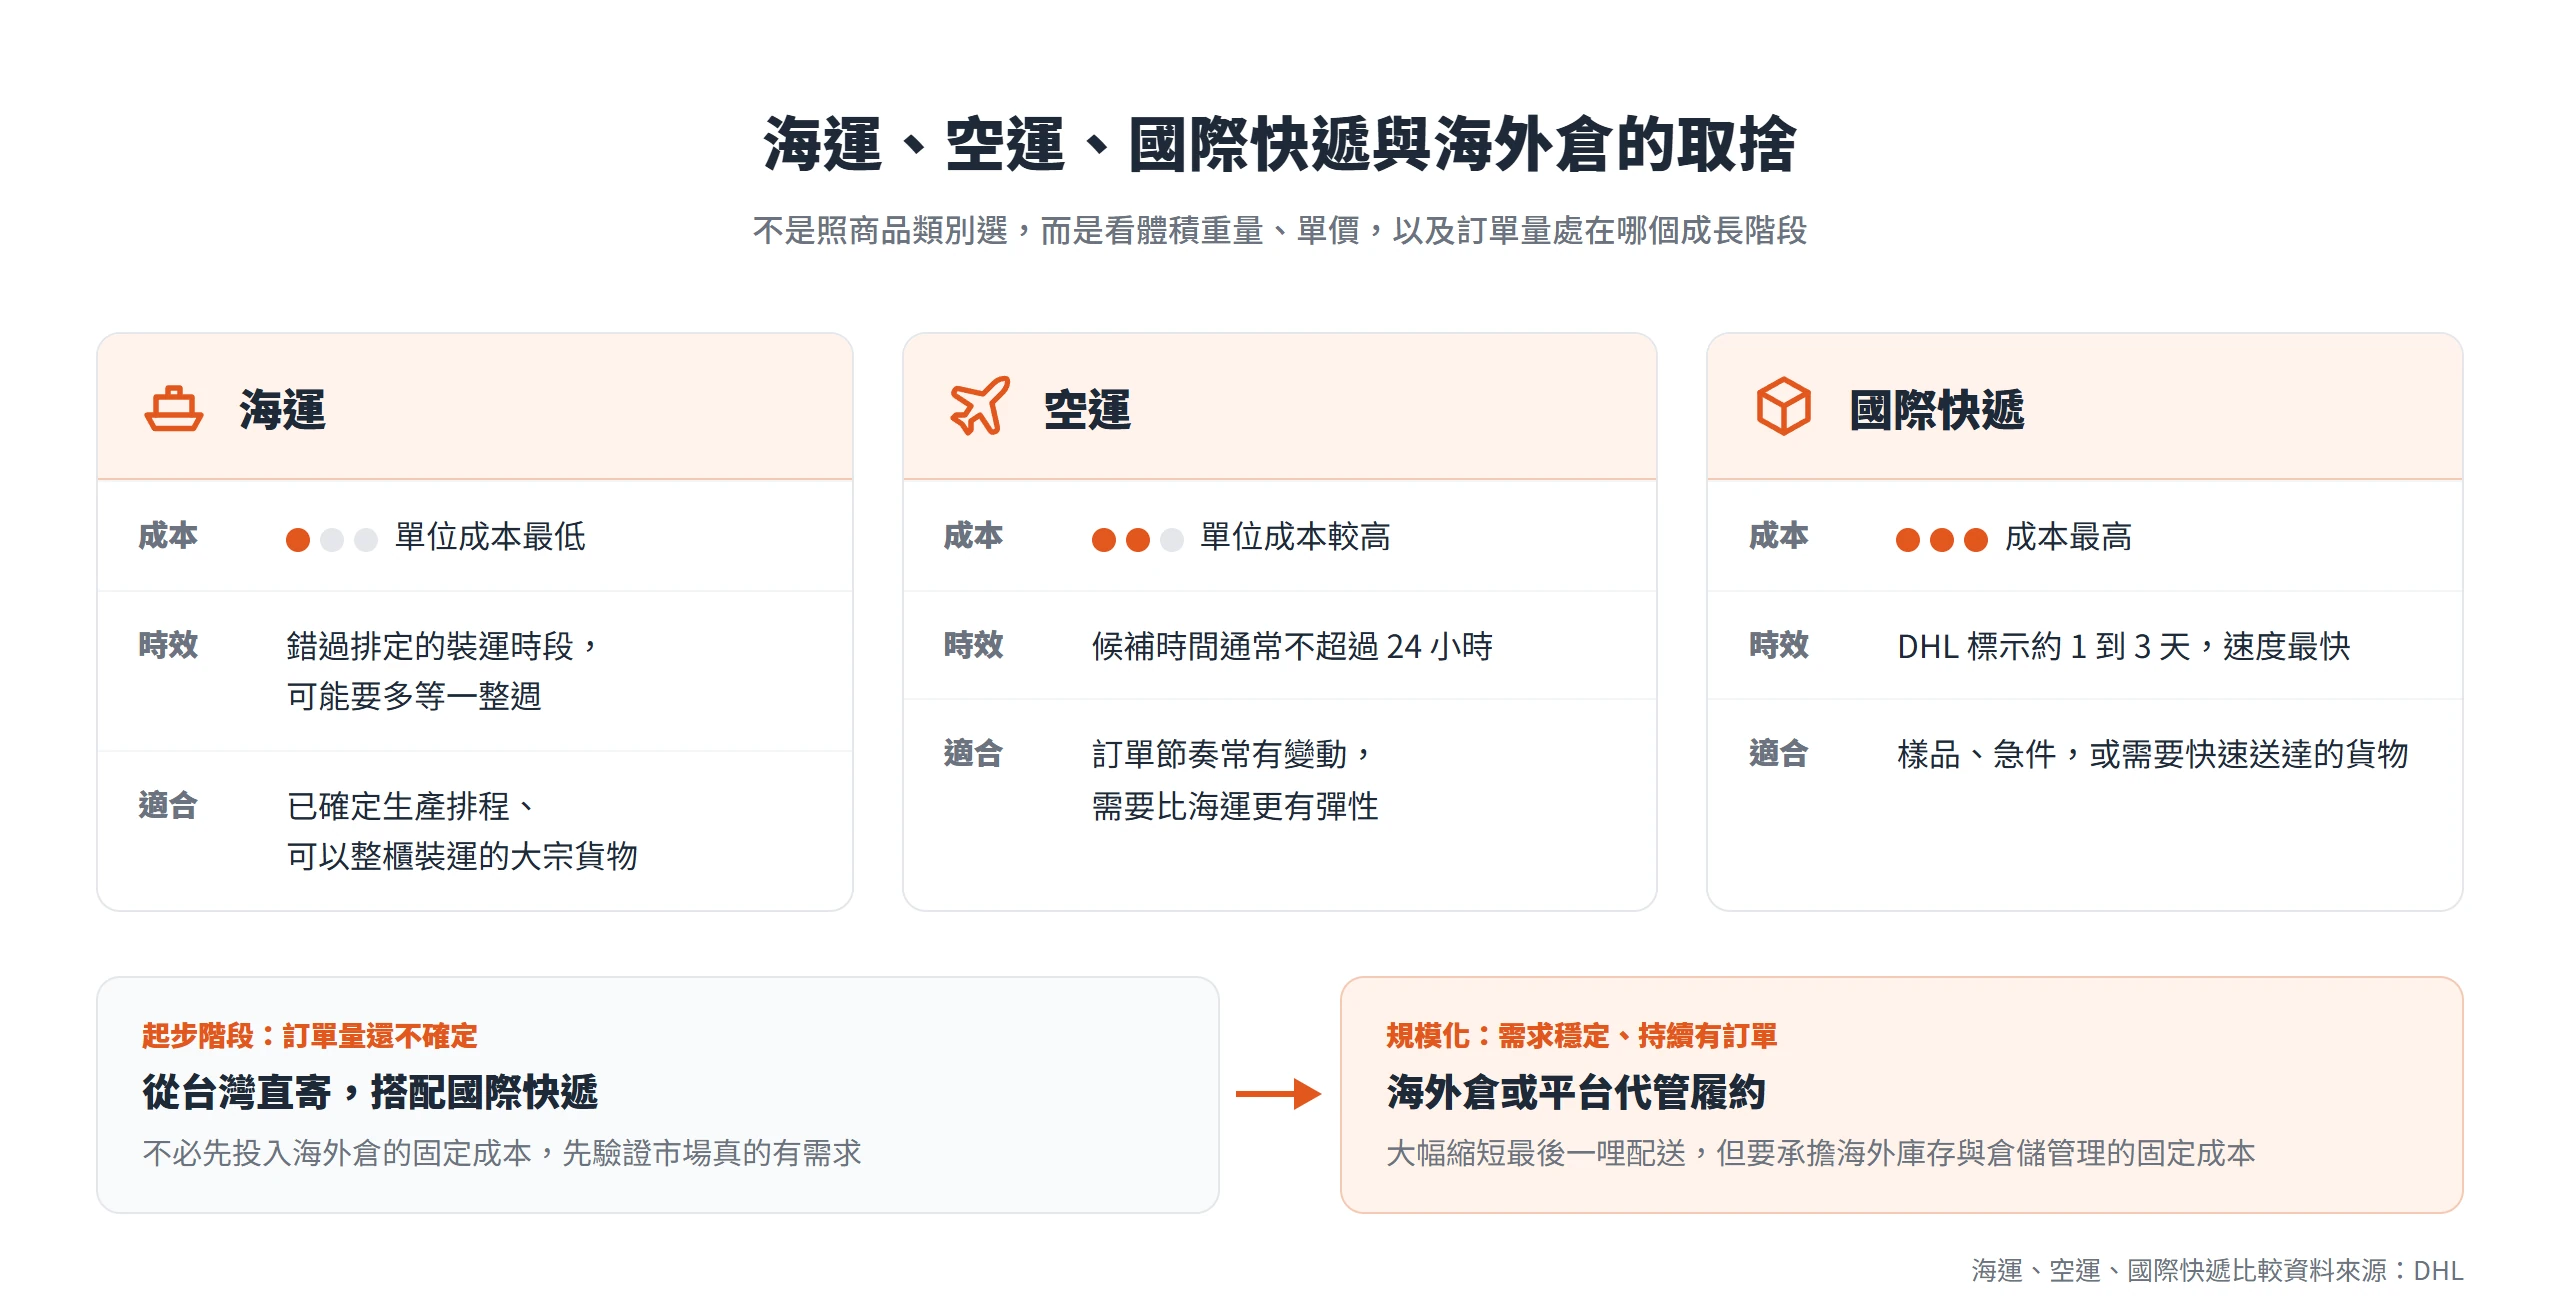
Task: Click the text 不必先投入海外倉的固定成本
Action: (x=337, y=1153)
